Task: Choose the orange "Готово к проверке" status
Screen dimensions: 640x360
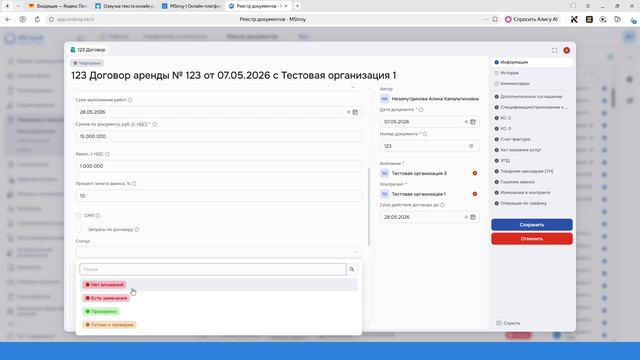Action: point(109,325)
